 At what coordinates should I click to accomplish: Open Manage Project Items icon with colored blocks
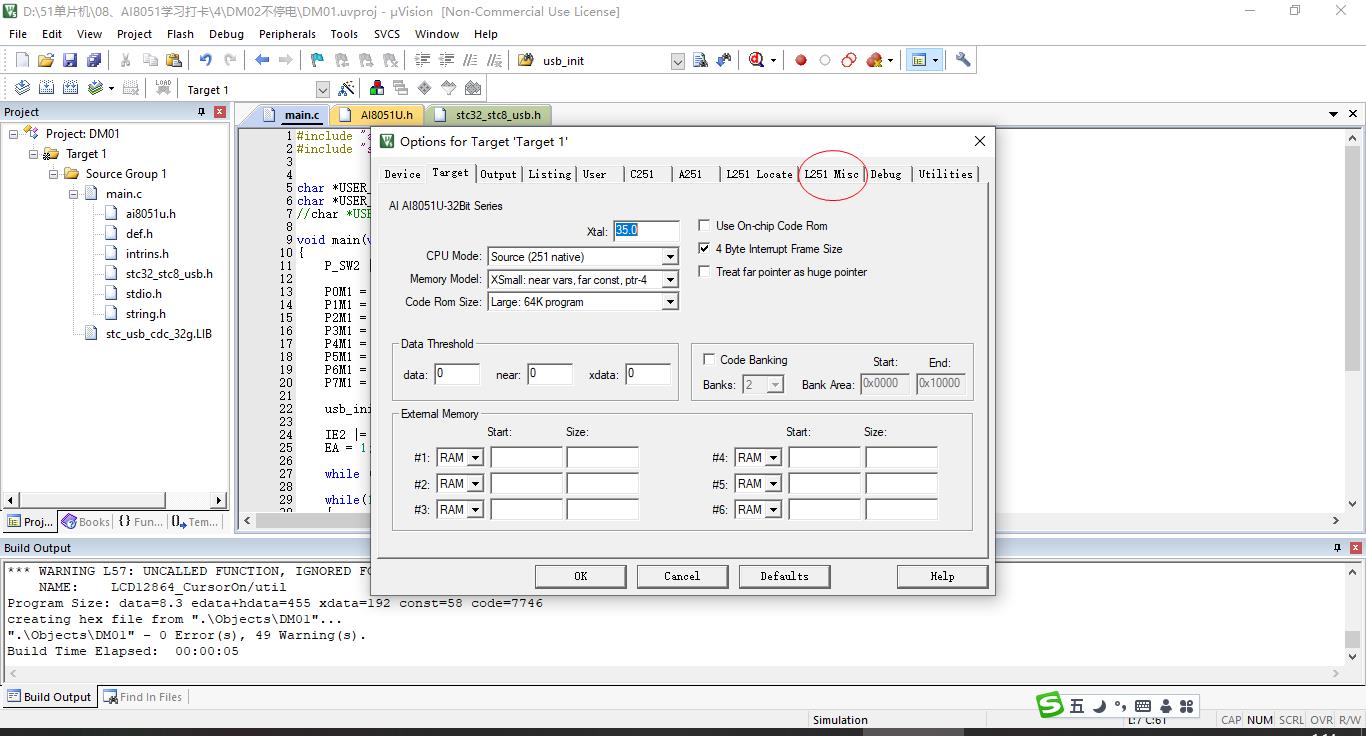(x=376, y=89)
